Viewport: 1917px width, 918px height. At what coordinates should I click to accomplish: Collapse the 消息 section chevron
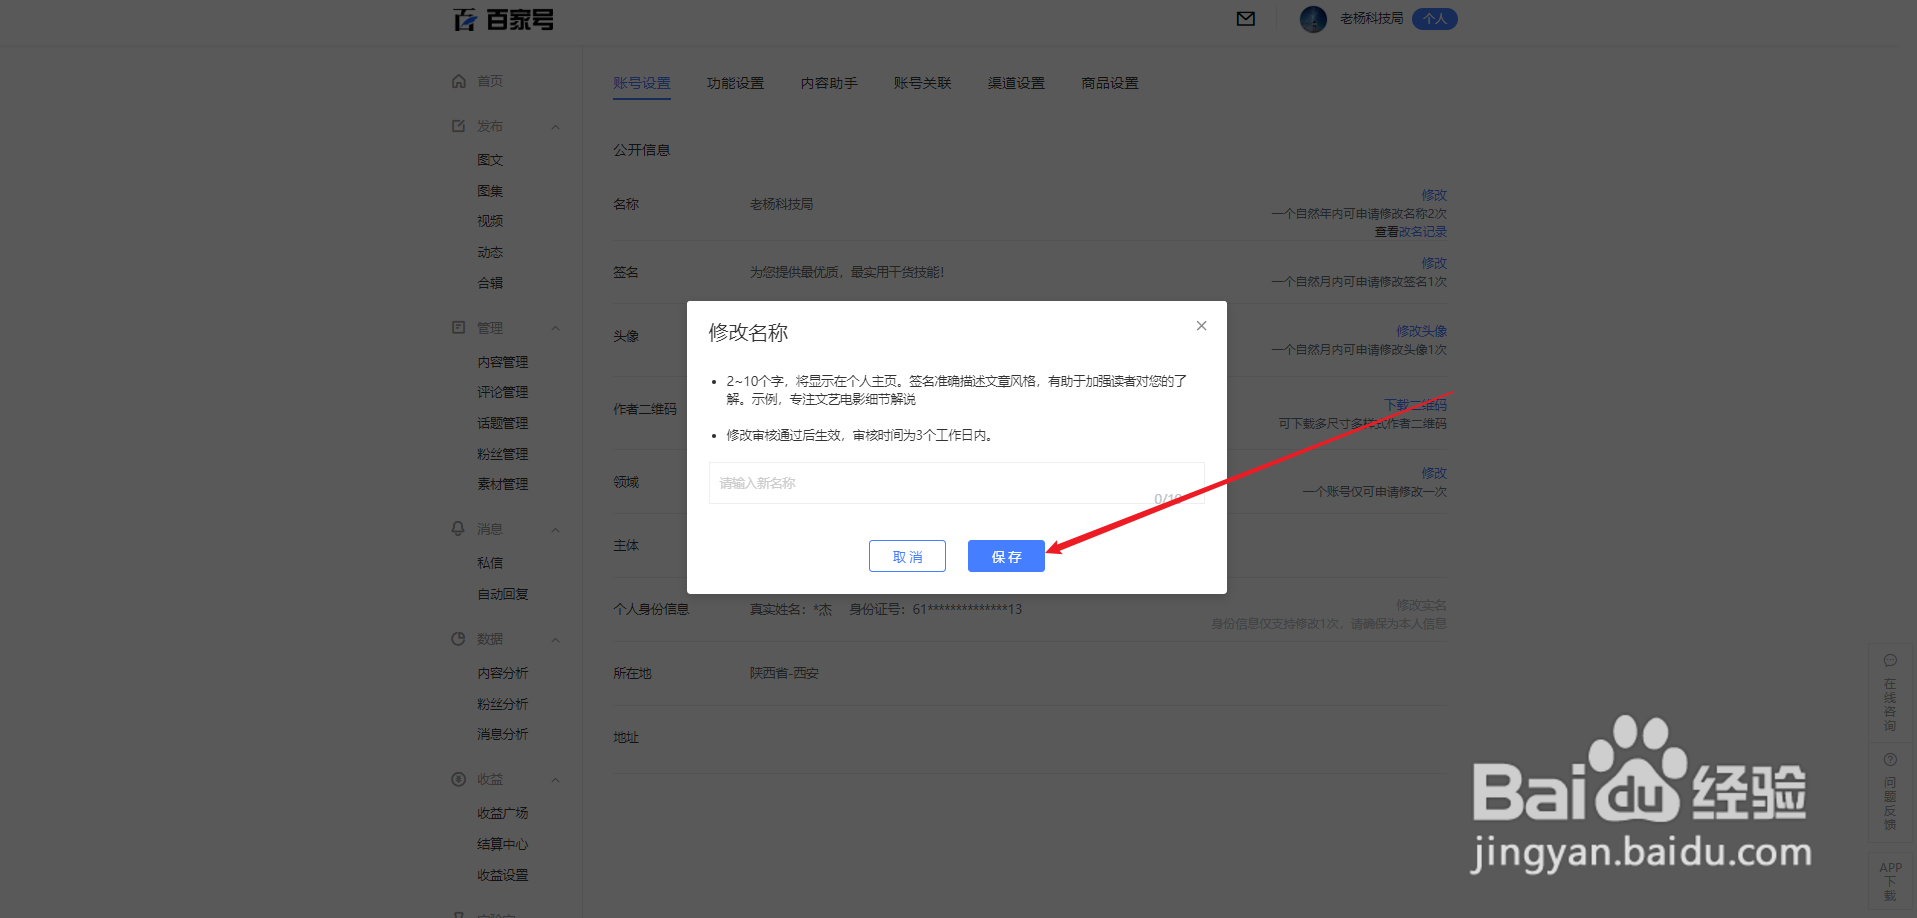[x=556, y=530]
